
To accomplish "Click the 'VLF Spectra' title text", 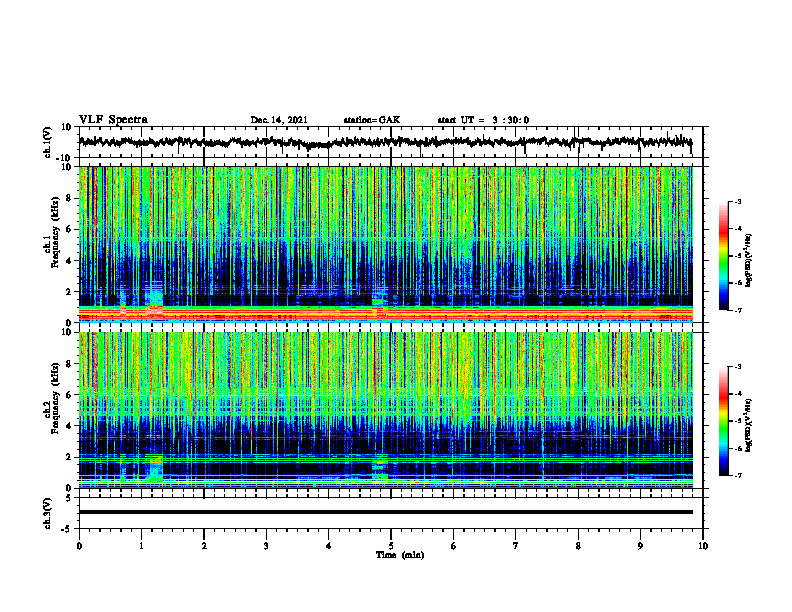I will (113, 120).
